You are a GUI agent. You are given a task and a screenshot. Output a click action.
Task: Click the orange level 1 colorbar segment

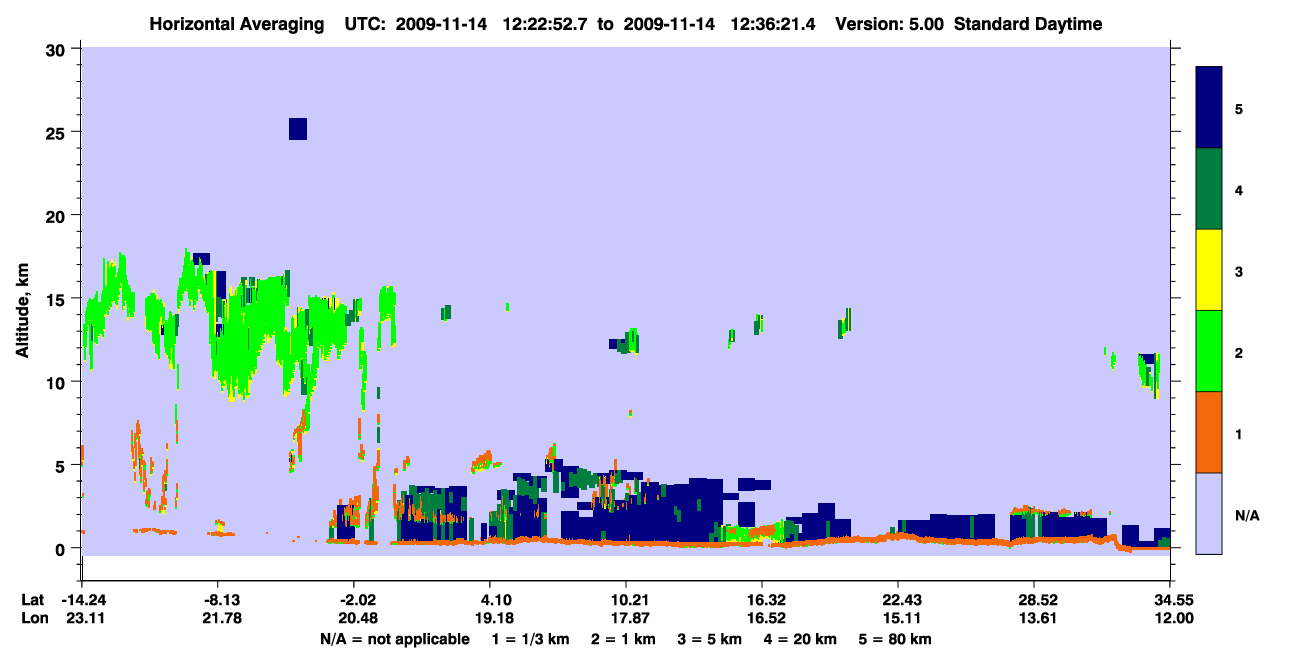pos(1209,432)
